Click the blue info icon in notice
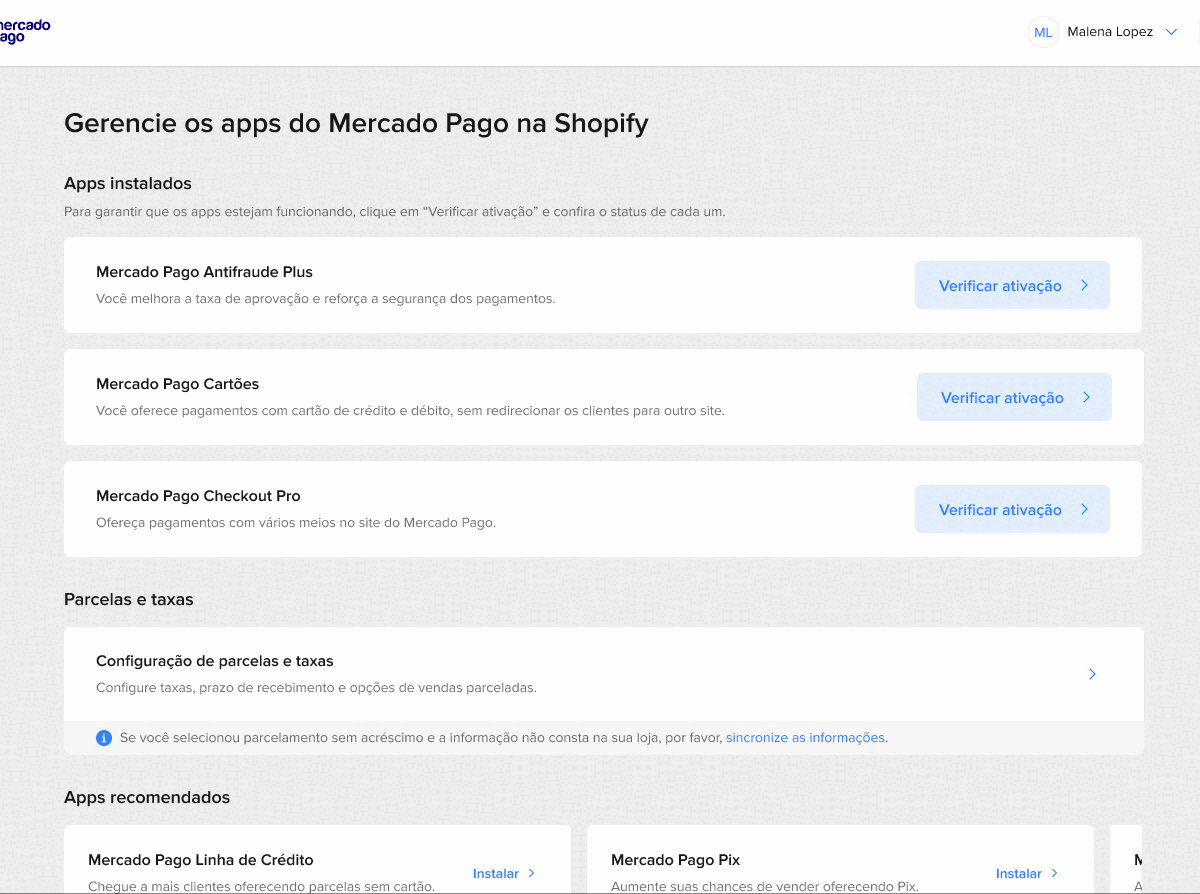Image resolution: width=1200 pixels, height=894 pixels. click(x=104, y=738)
